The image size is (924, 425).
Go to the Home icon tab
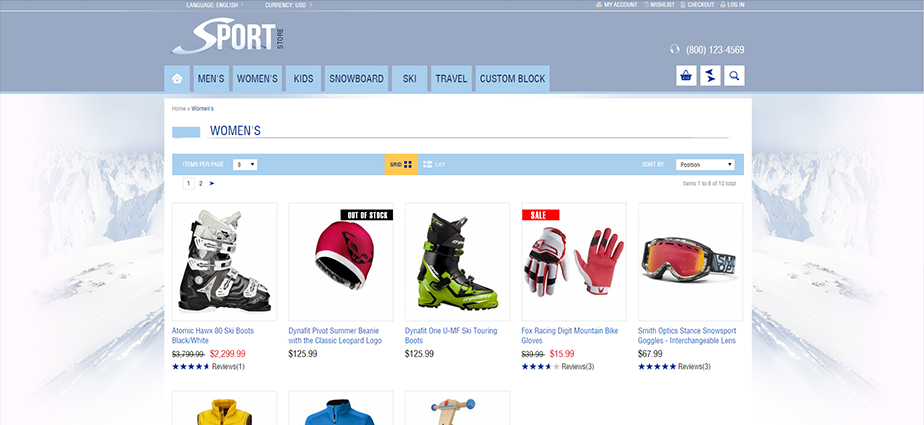(x=177, y=78)
